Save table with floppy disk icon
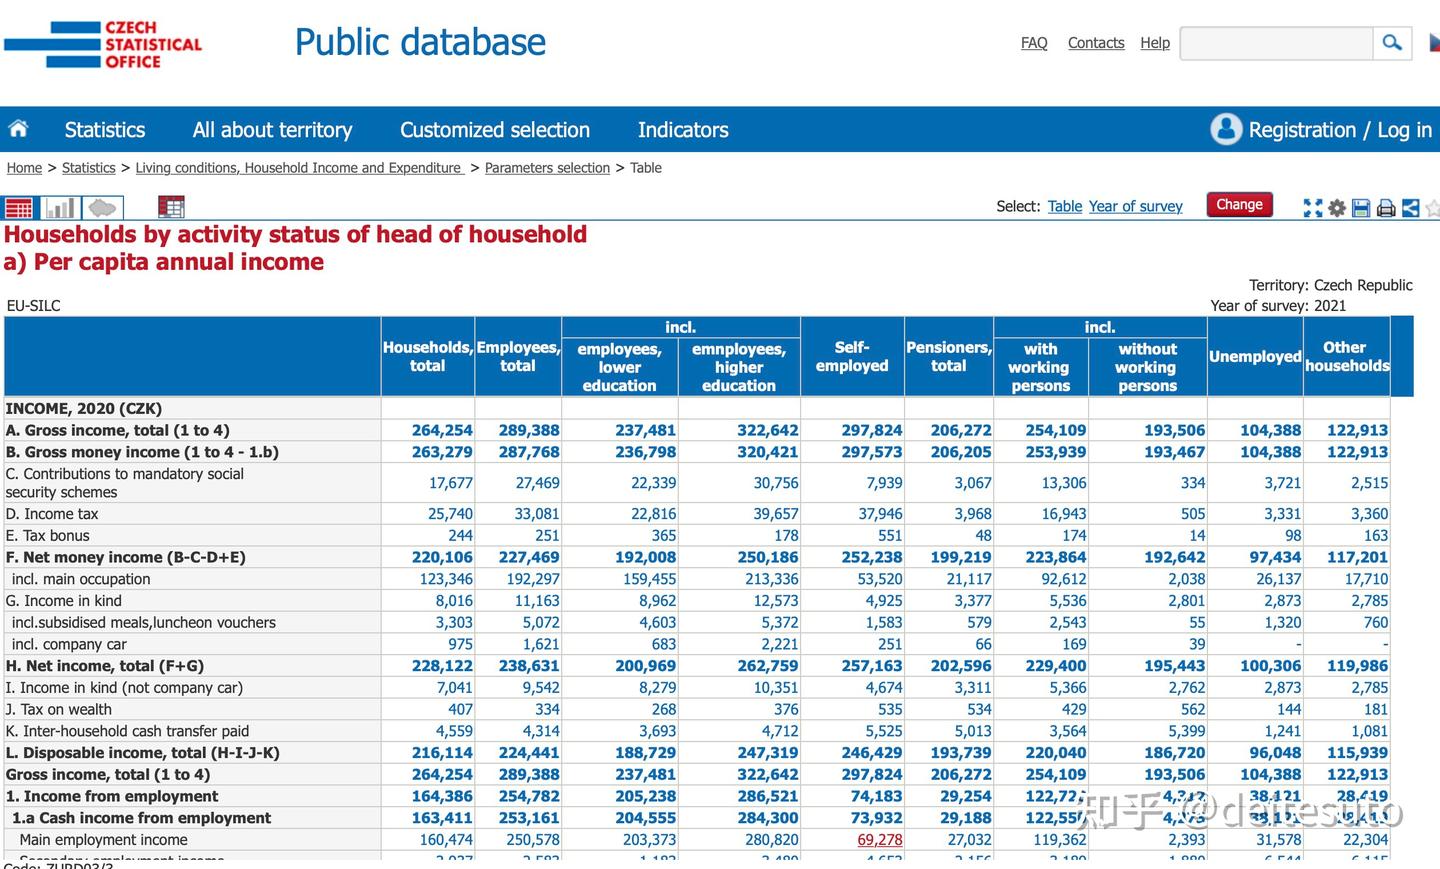 [1361, 208]
